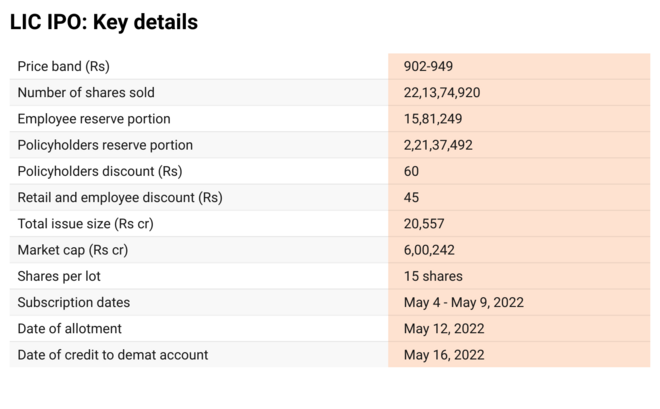
Task: Click the shares sold value 22,13,74,920
Action: [442, 92]
